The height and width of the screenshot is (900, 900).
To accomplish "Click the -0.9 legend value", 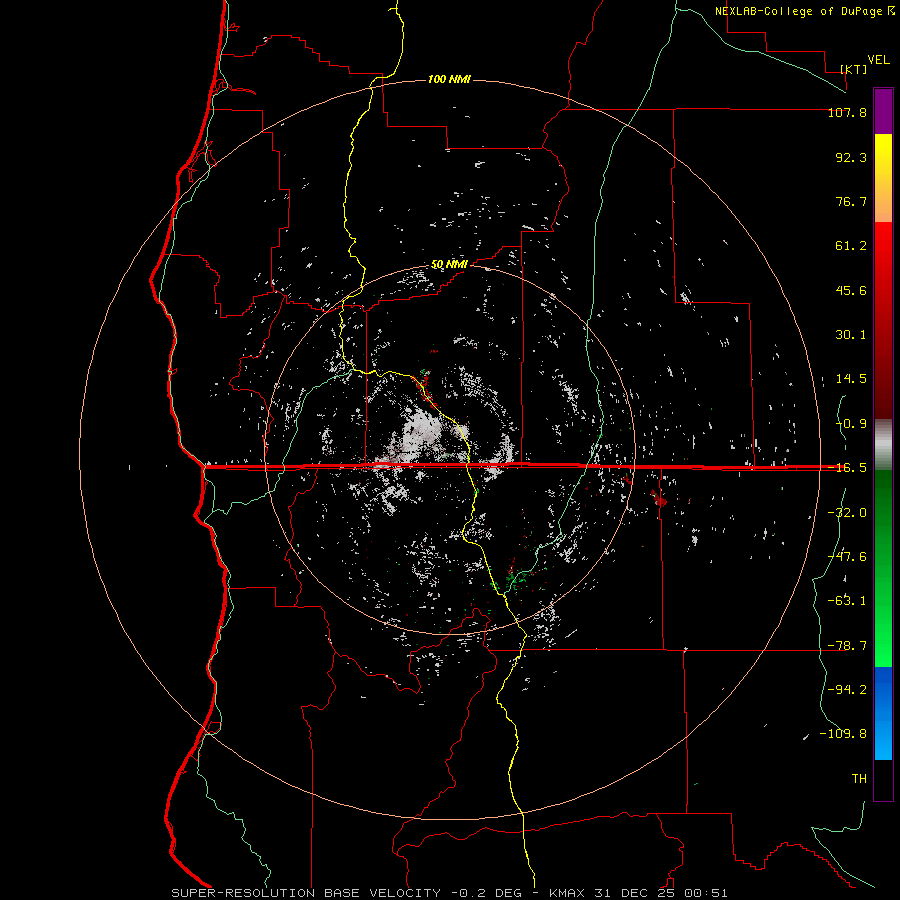I will [851, 424].
